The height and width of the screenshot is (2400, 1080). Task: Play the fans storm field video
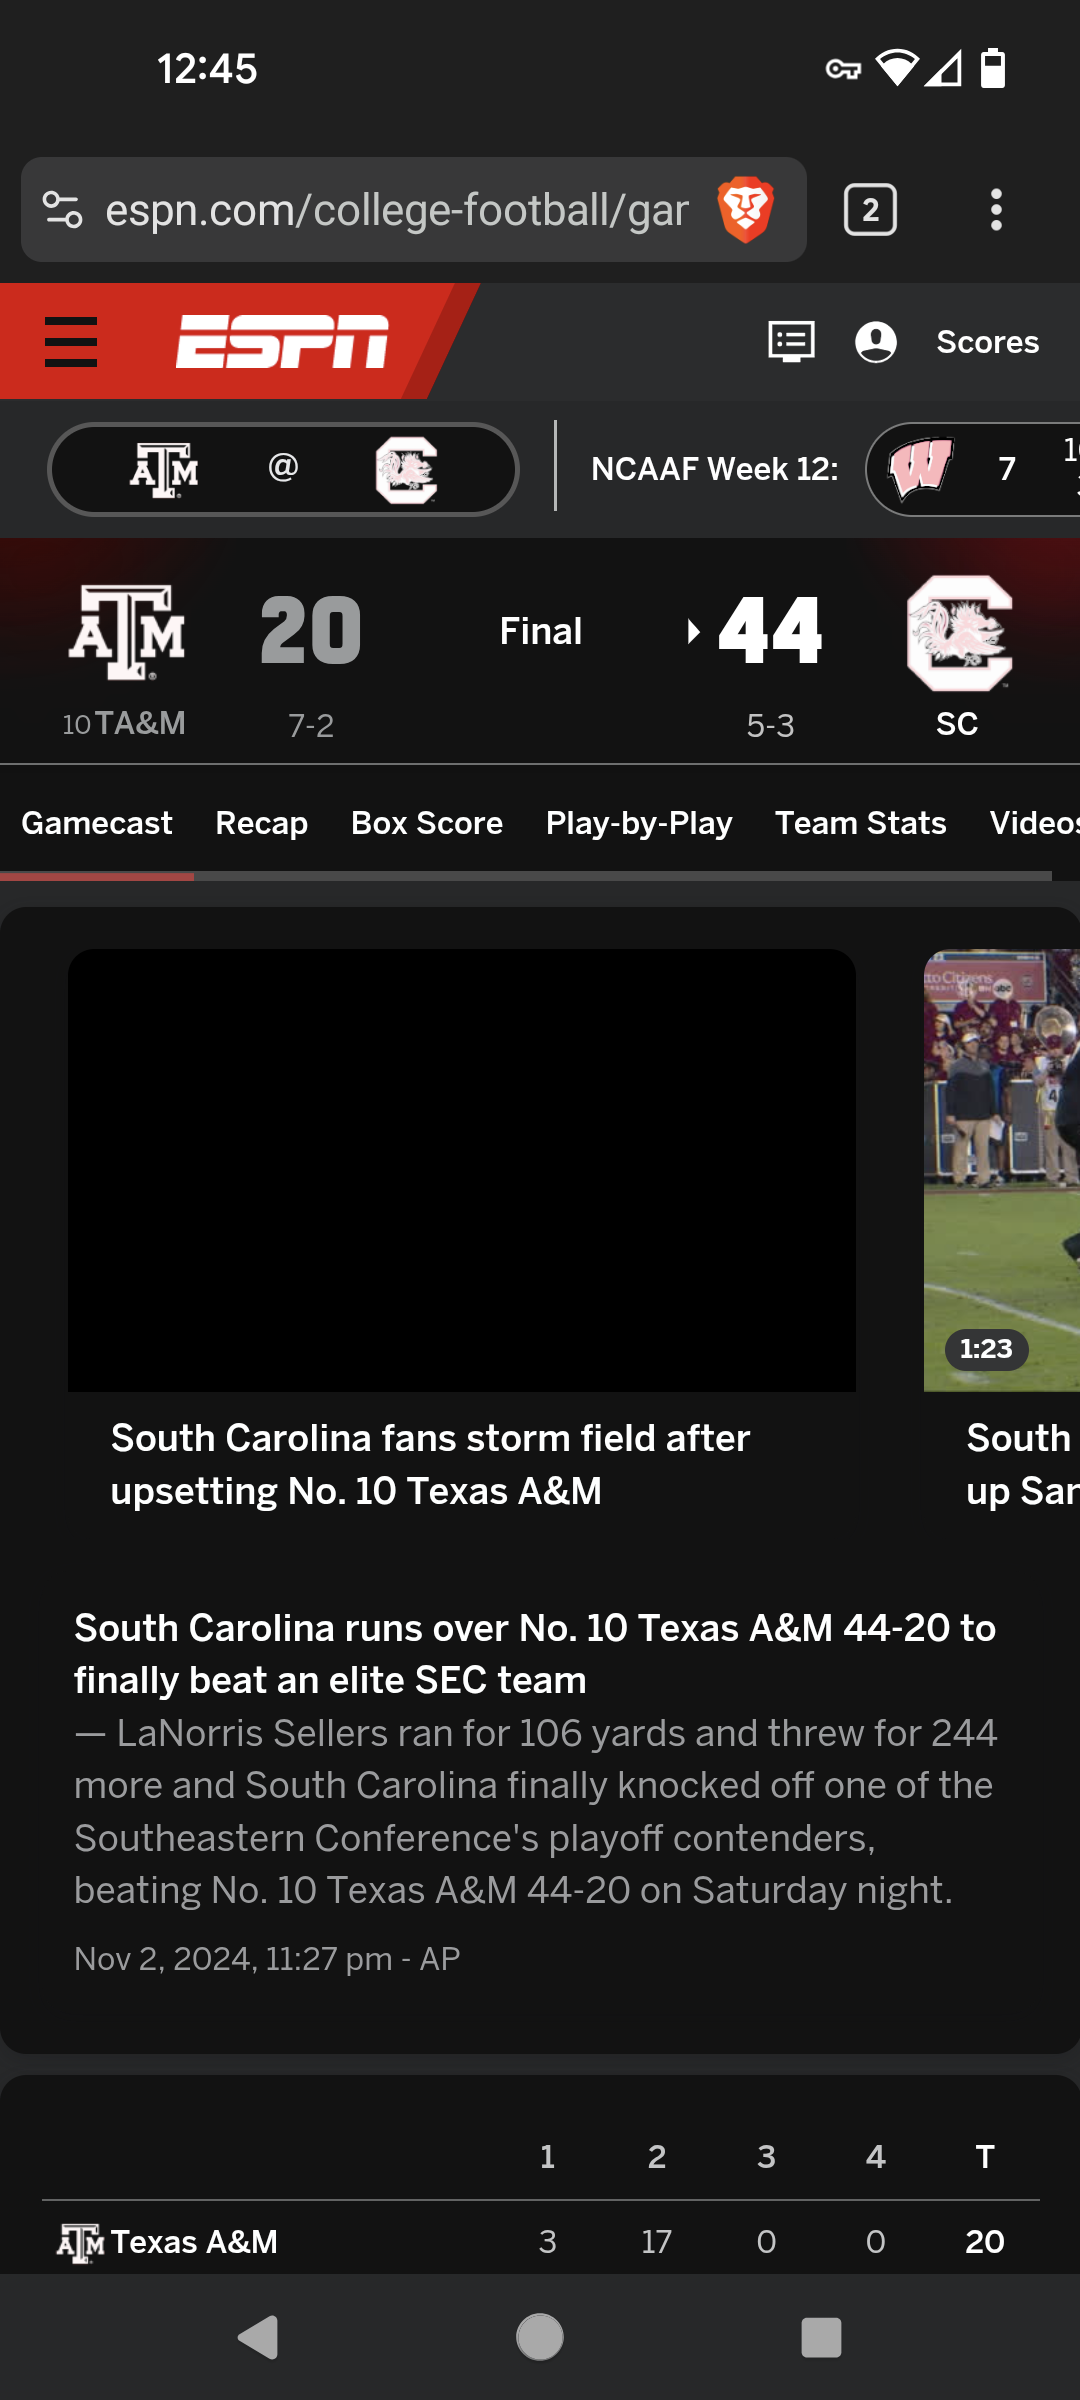point(461,1170)
